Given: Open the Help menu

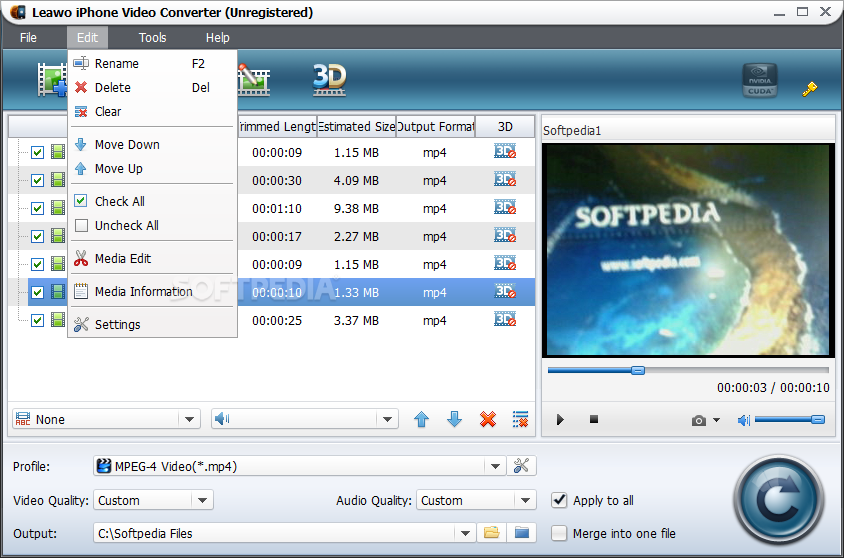Looking at the screenshot, I should pos(217,38).
